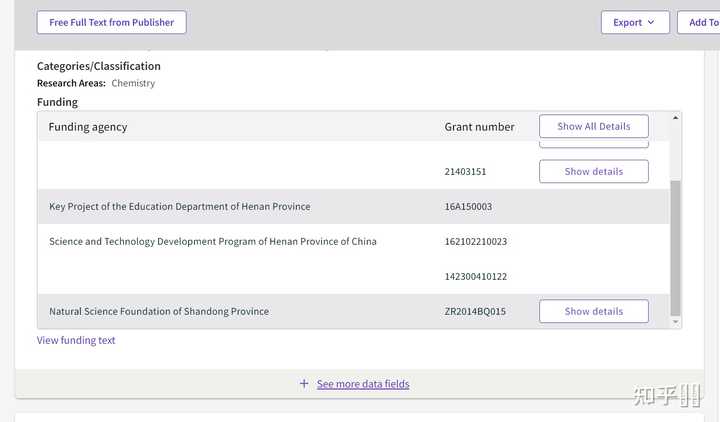720x422 pixels.
Task: Open the View funding text link
Action: (x=76, y=340)
